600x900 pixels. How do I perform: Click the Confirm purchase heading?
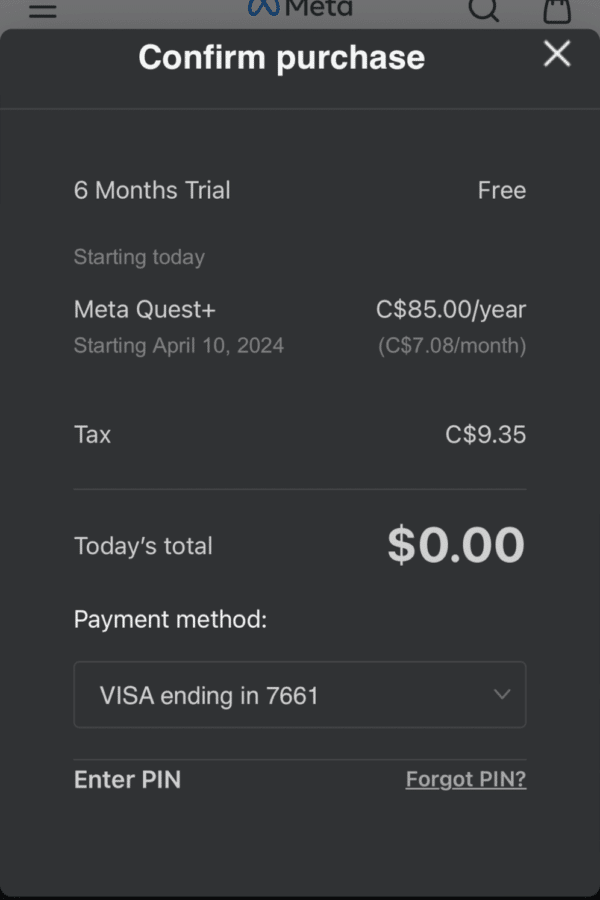pyautogui.click(x=281, y=57)
